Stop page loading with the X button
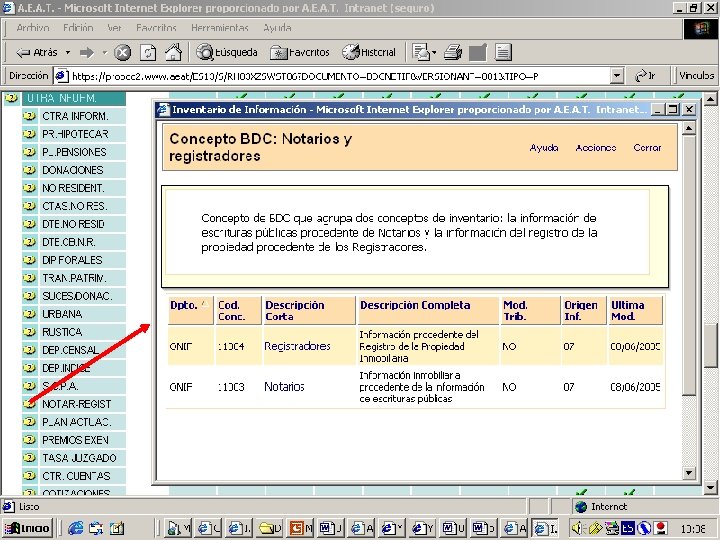 coord(122,53)
